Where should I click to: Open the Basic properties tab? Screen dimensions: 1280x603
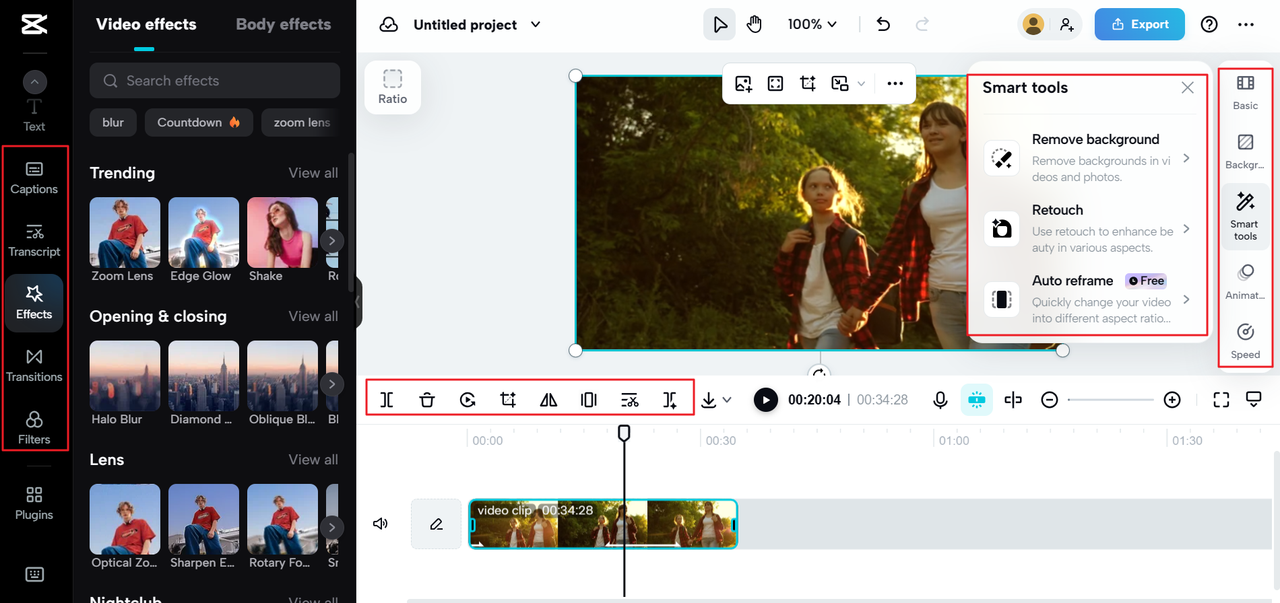pyautogui.click(x=1245, y=92)
